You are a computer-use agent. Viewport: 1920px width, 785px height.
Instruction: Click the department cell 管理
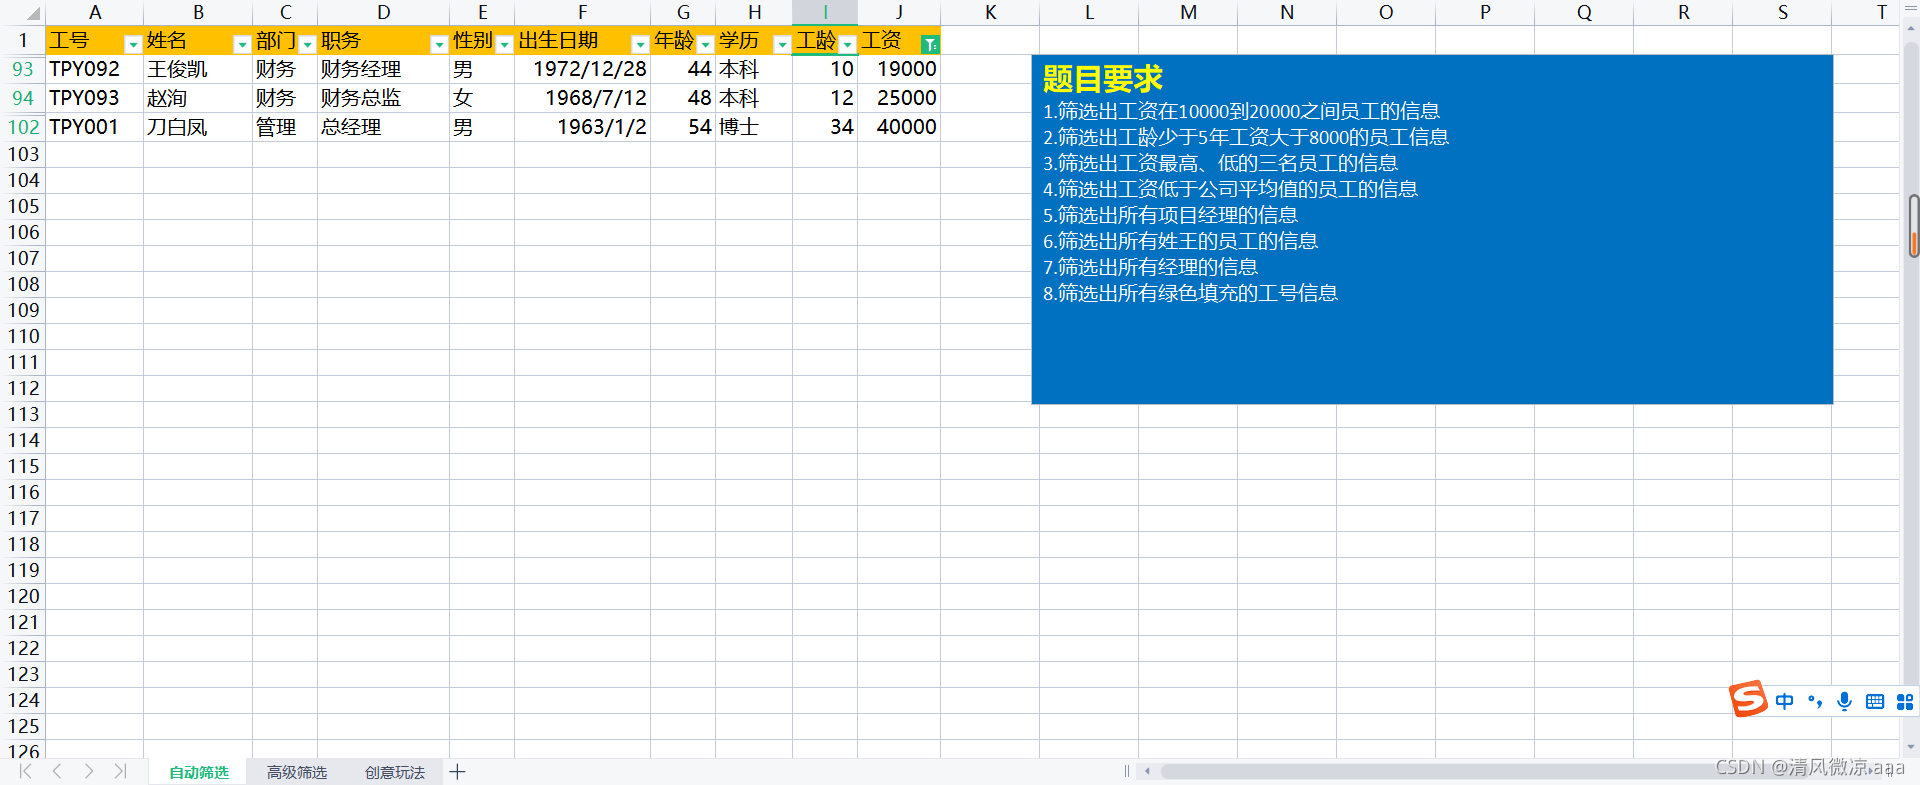[285, 127]
